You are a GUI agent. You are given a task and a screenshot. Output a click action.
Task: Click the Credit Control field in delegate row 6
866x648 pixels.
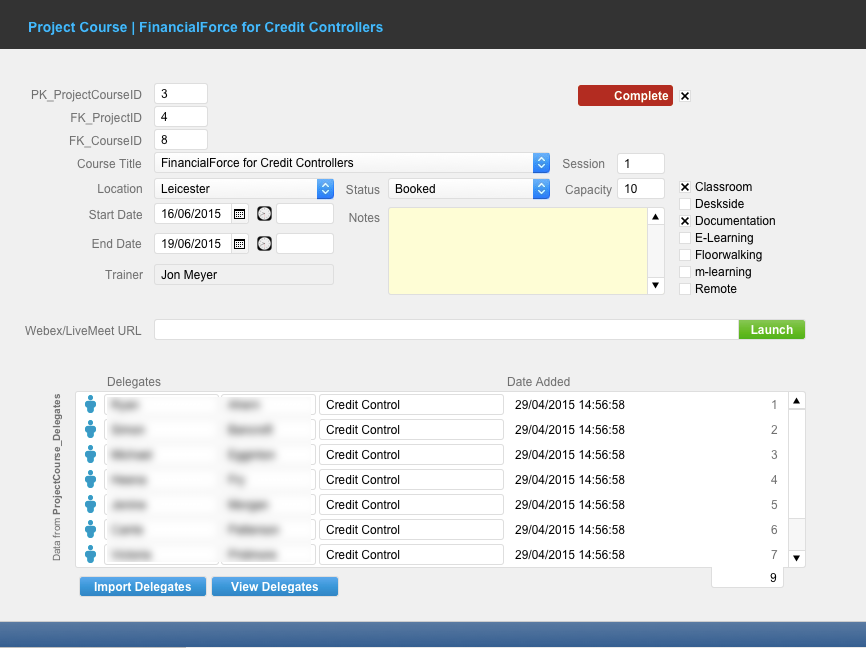click(411, 530)
